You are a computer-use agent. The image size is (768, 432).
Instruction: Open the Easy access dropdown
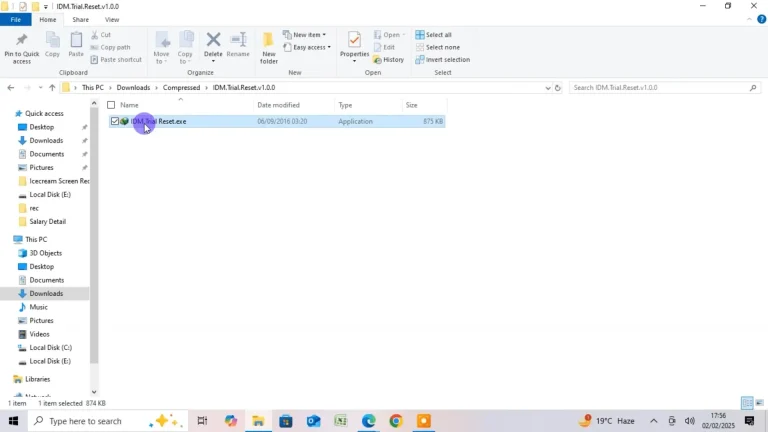point(307,47)
